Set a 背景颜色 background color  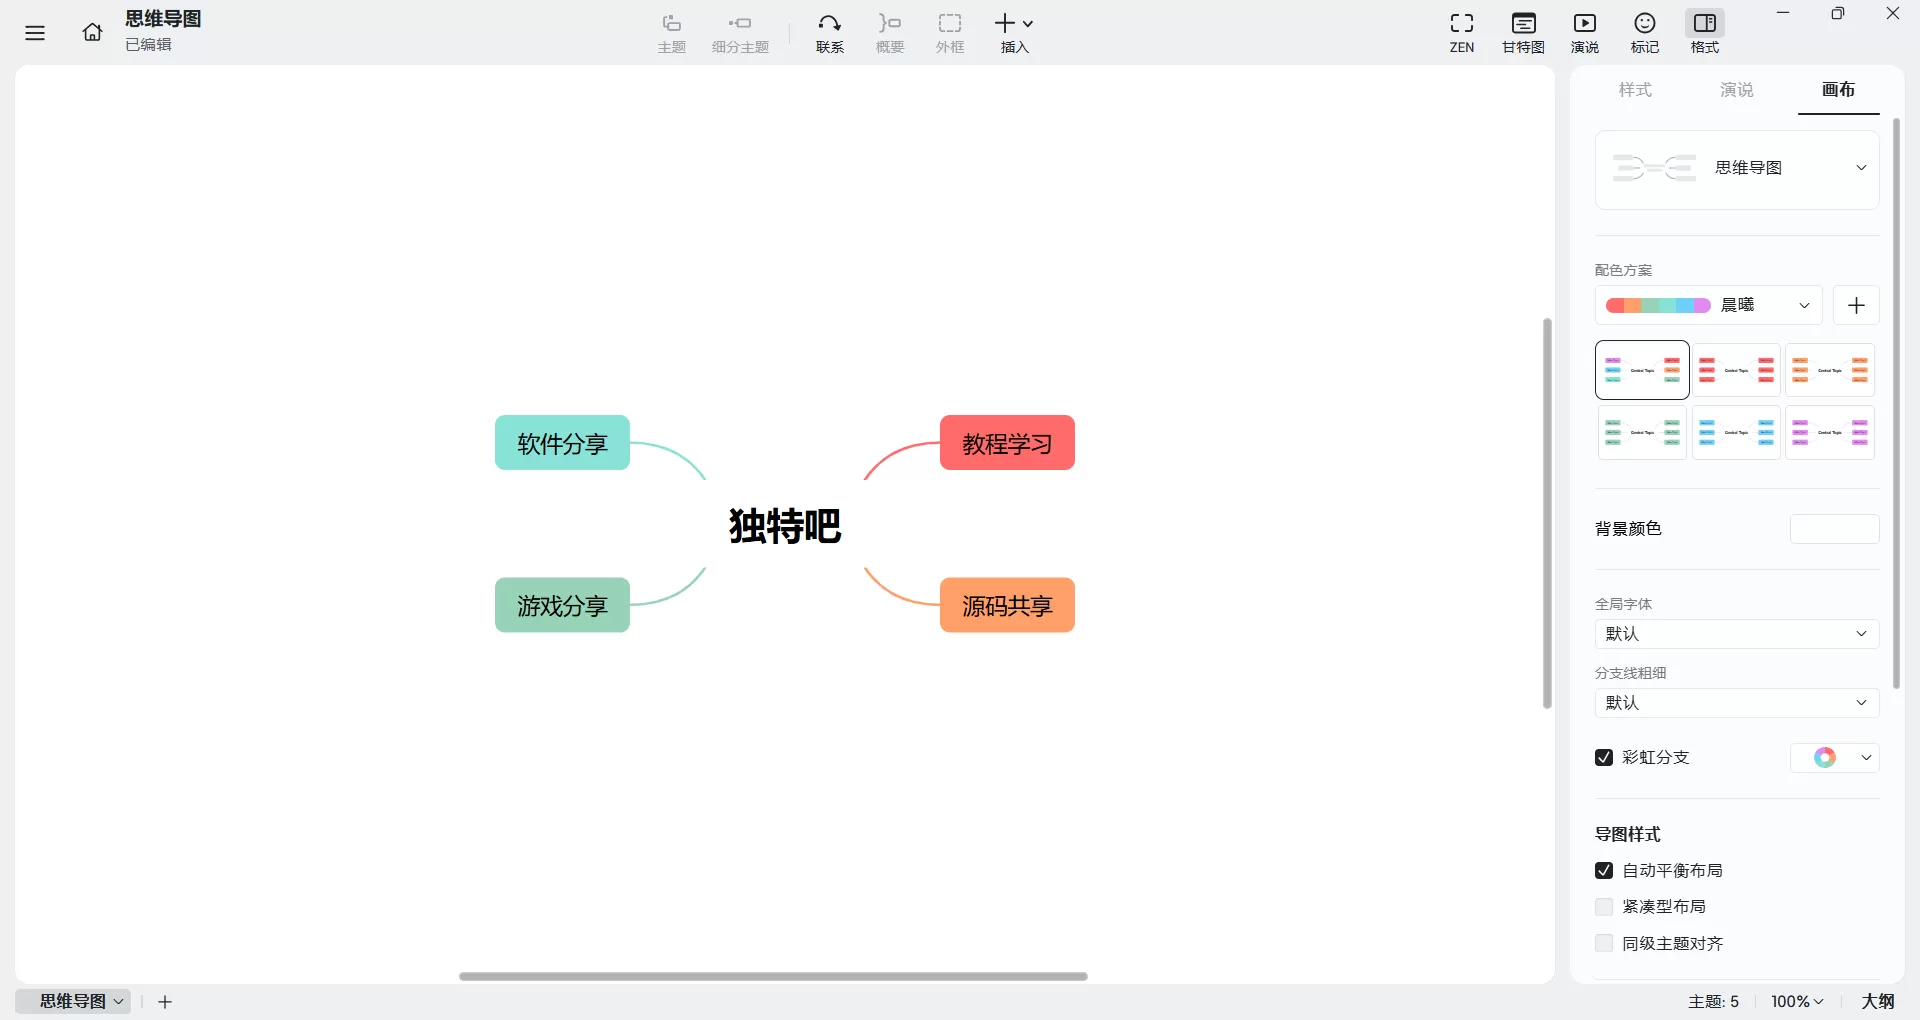coord(1834,529)
